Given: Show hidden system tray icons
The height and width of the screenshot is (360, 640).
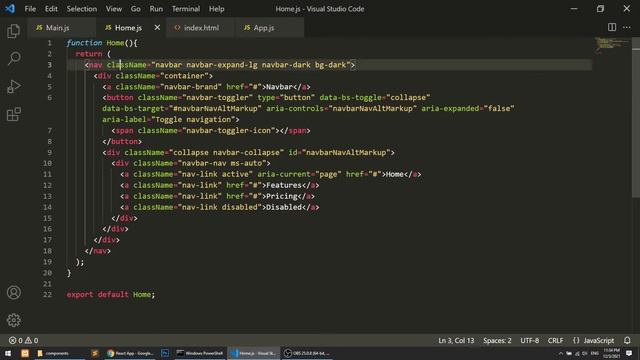Looking at the screenshot, I should pyautogui.click(x=561, y=353).
